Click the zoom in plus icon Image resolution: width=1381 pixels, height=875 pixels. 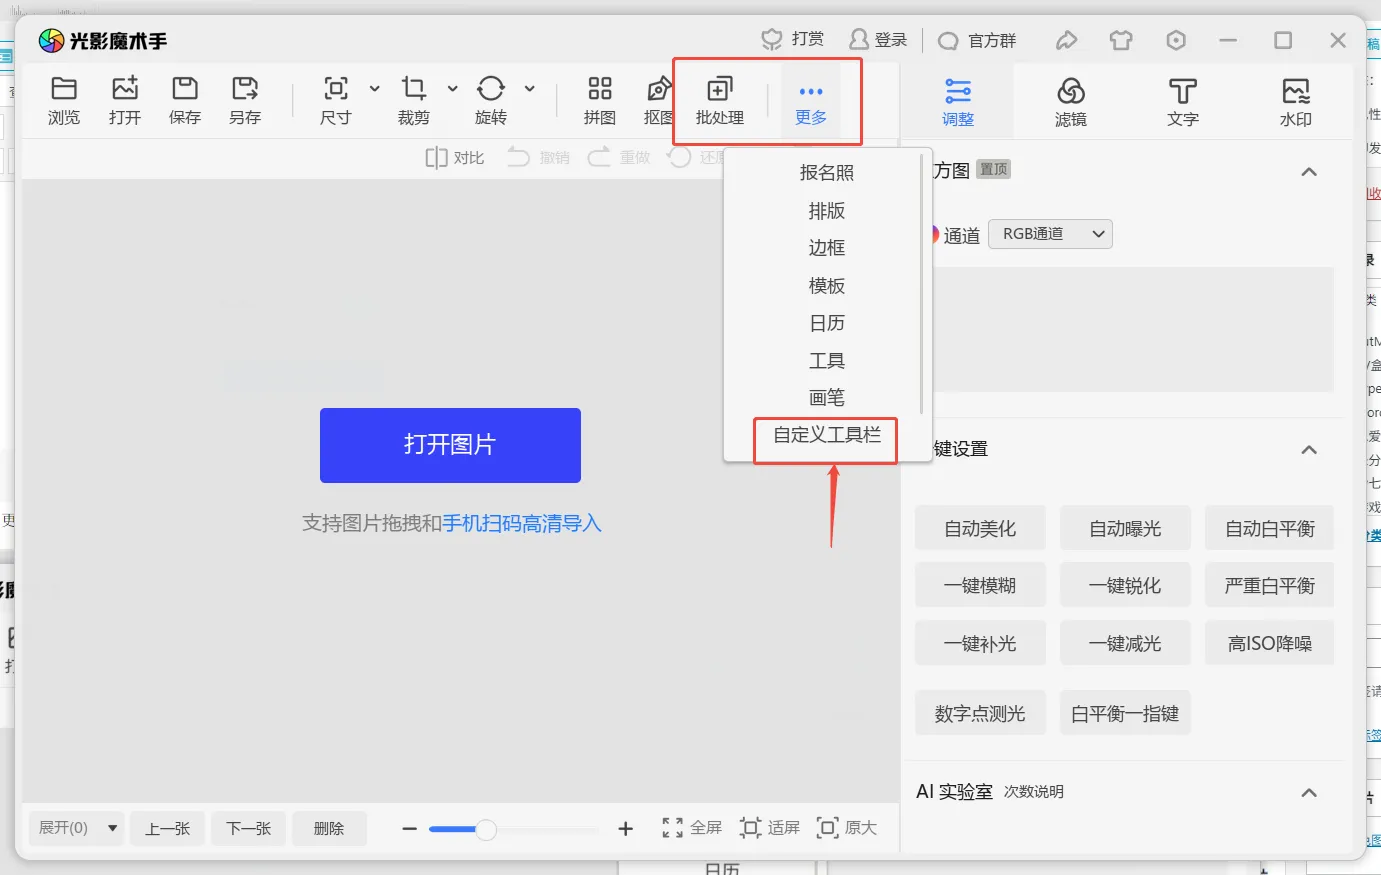point(626,829)
